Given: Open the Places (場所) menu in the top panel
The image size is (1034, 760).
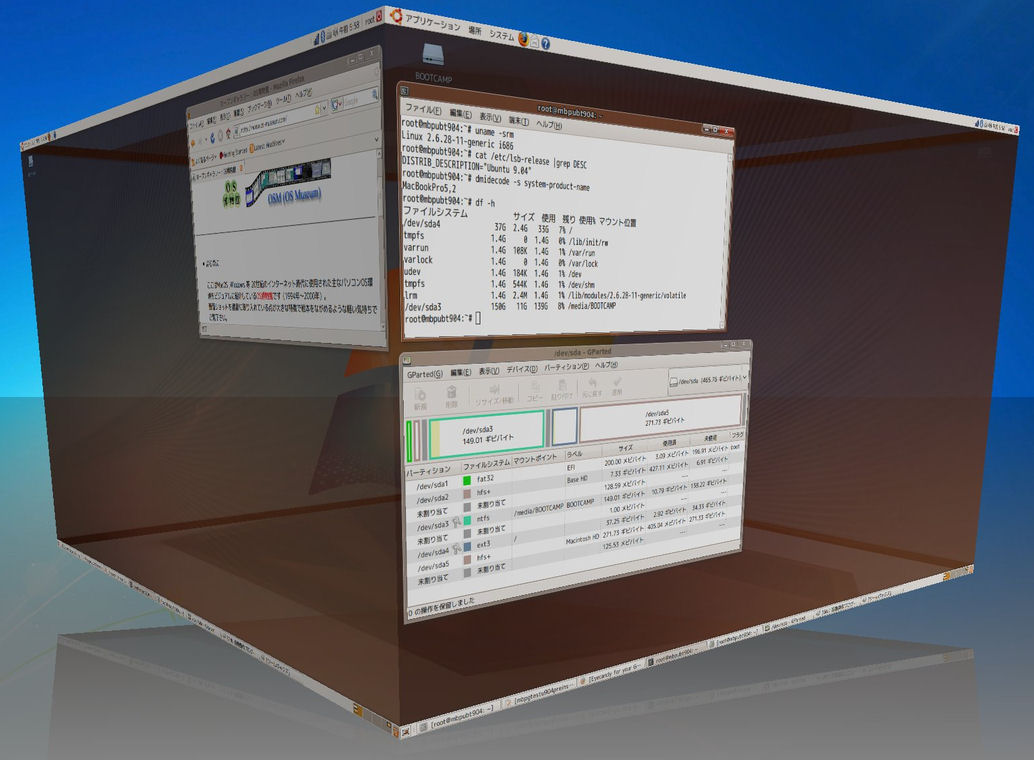Looking at the screenshot, I should (474, 30).
